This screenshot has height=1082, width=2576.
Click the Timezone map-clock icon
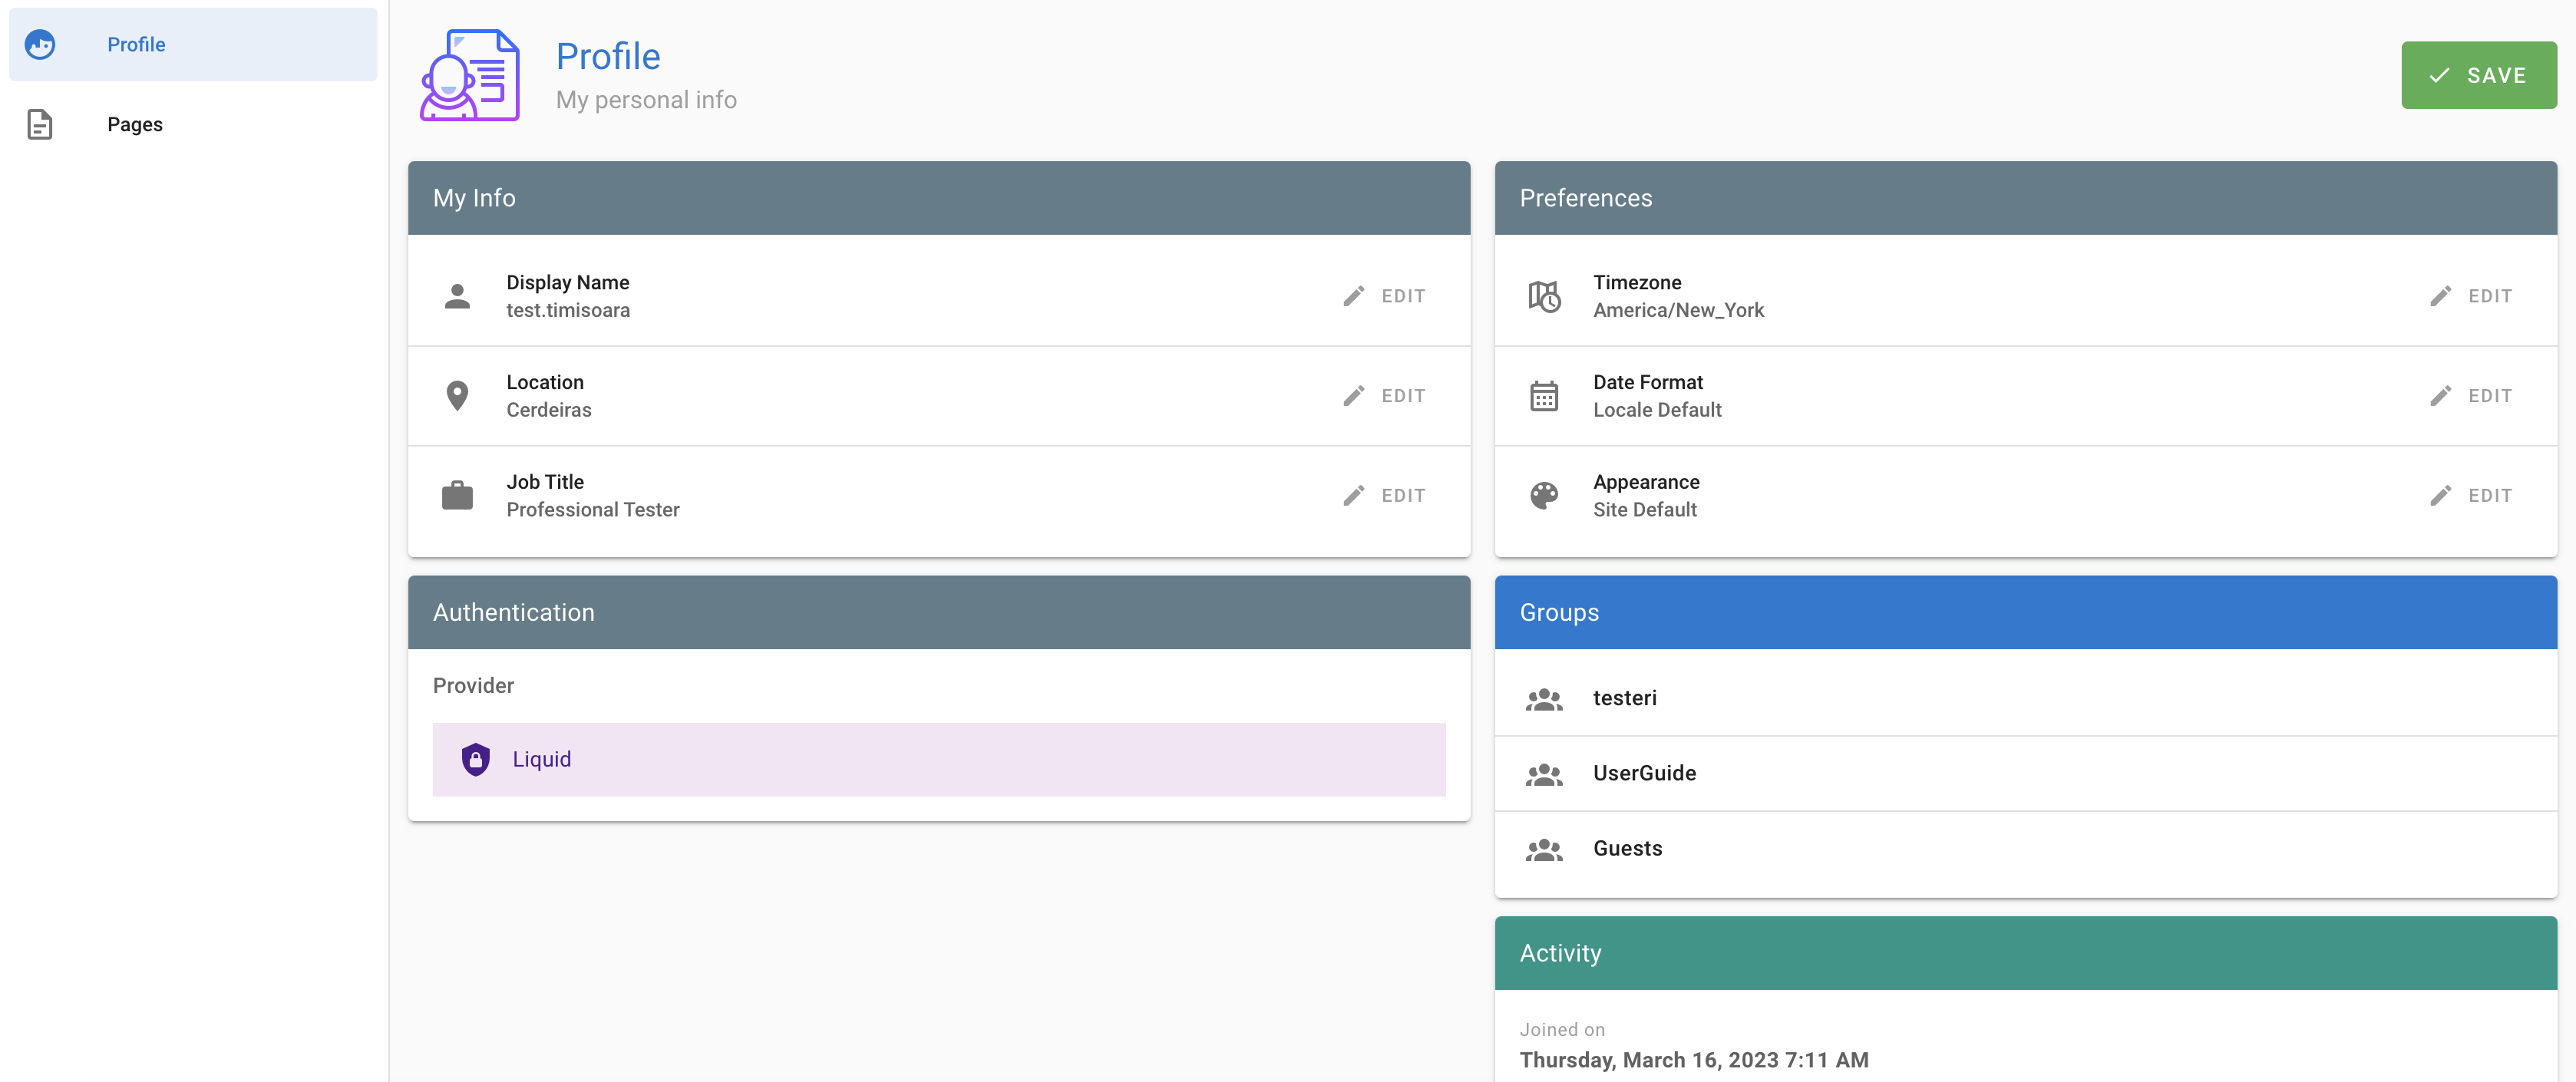click(1543, 296)
